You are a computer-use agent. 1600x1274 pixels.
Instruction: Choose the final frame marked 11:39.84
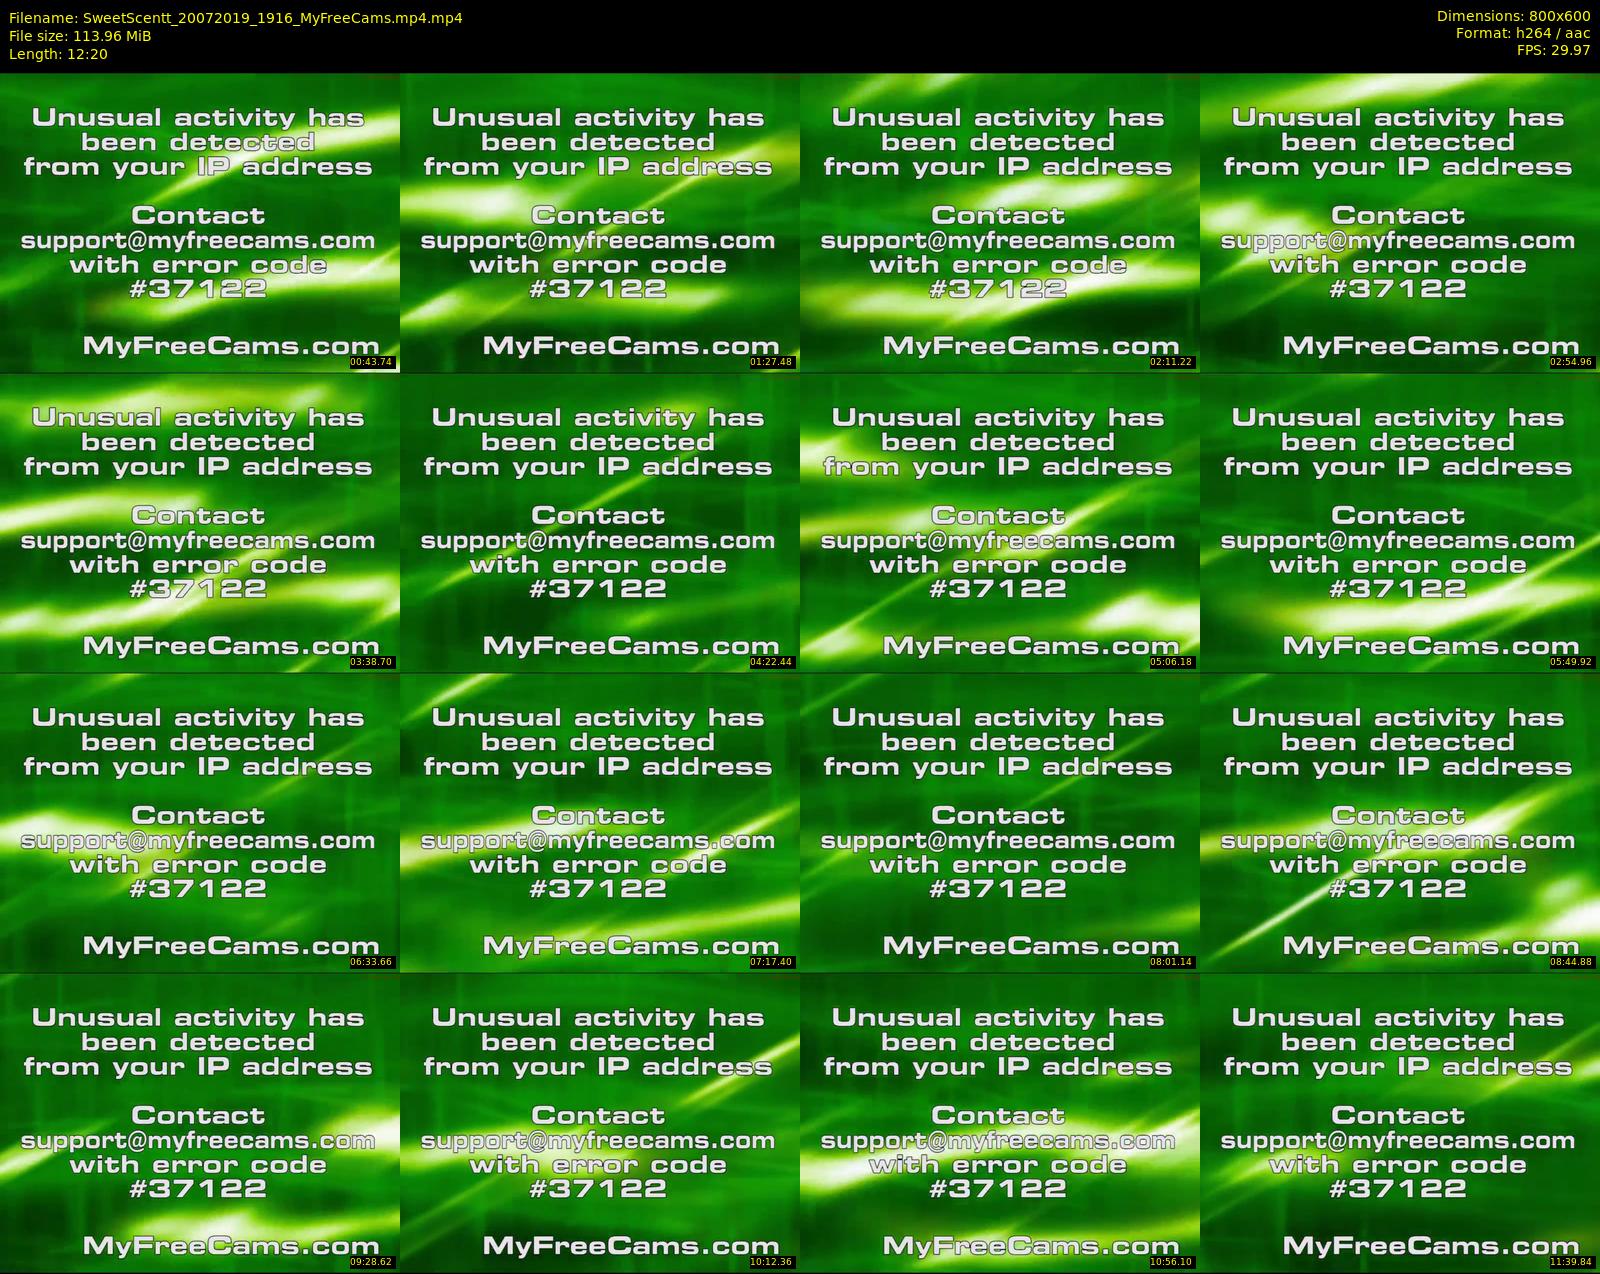click(x=1400, y=1123)
